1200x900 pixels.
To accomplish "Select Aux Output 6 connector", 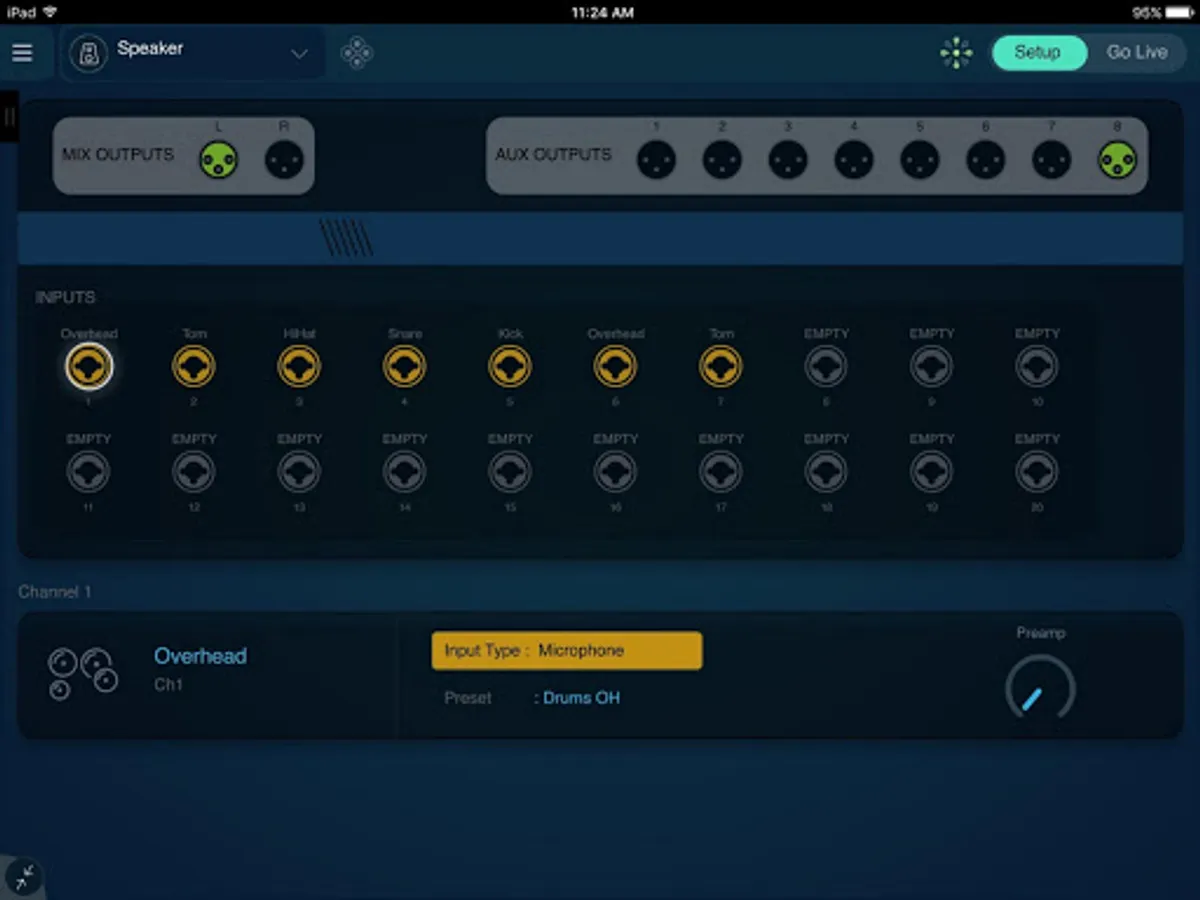I will (x=986, y=160).
